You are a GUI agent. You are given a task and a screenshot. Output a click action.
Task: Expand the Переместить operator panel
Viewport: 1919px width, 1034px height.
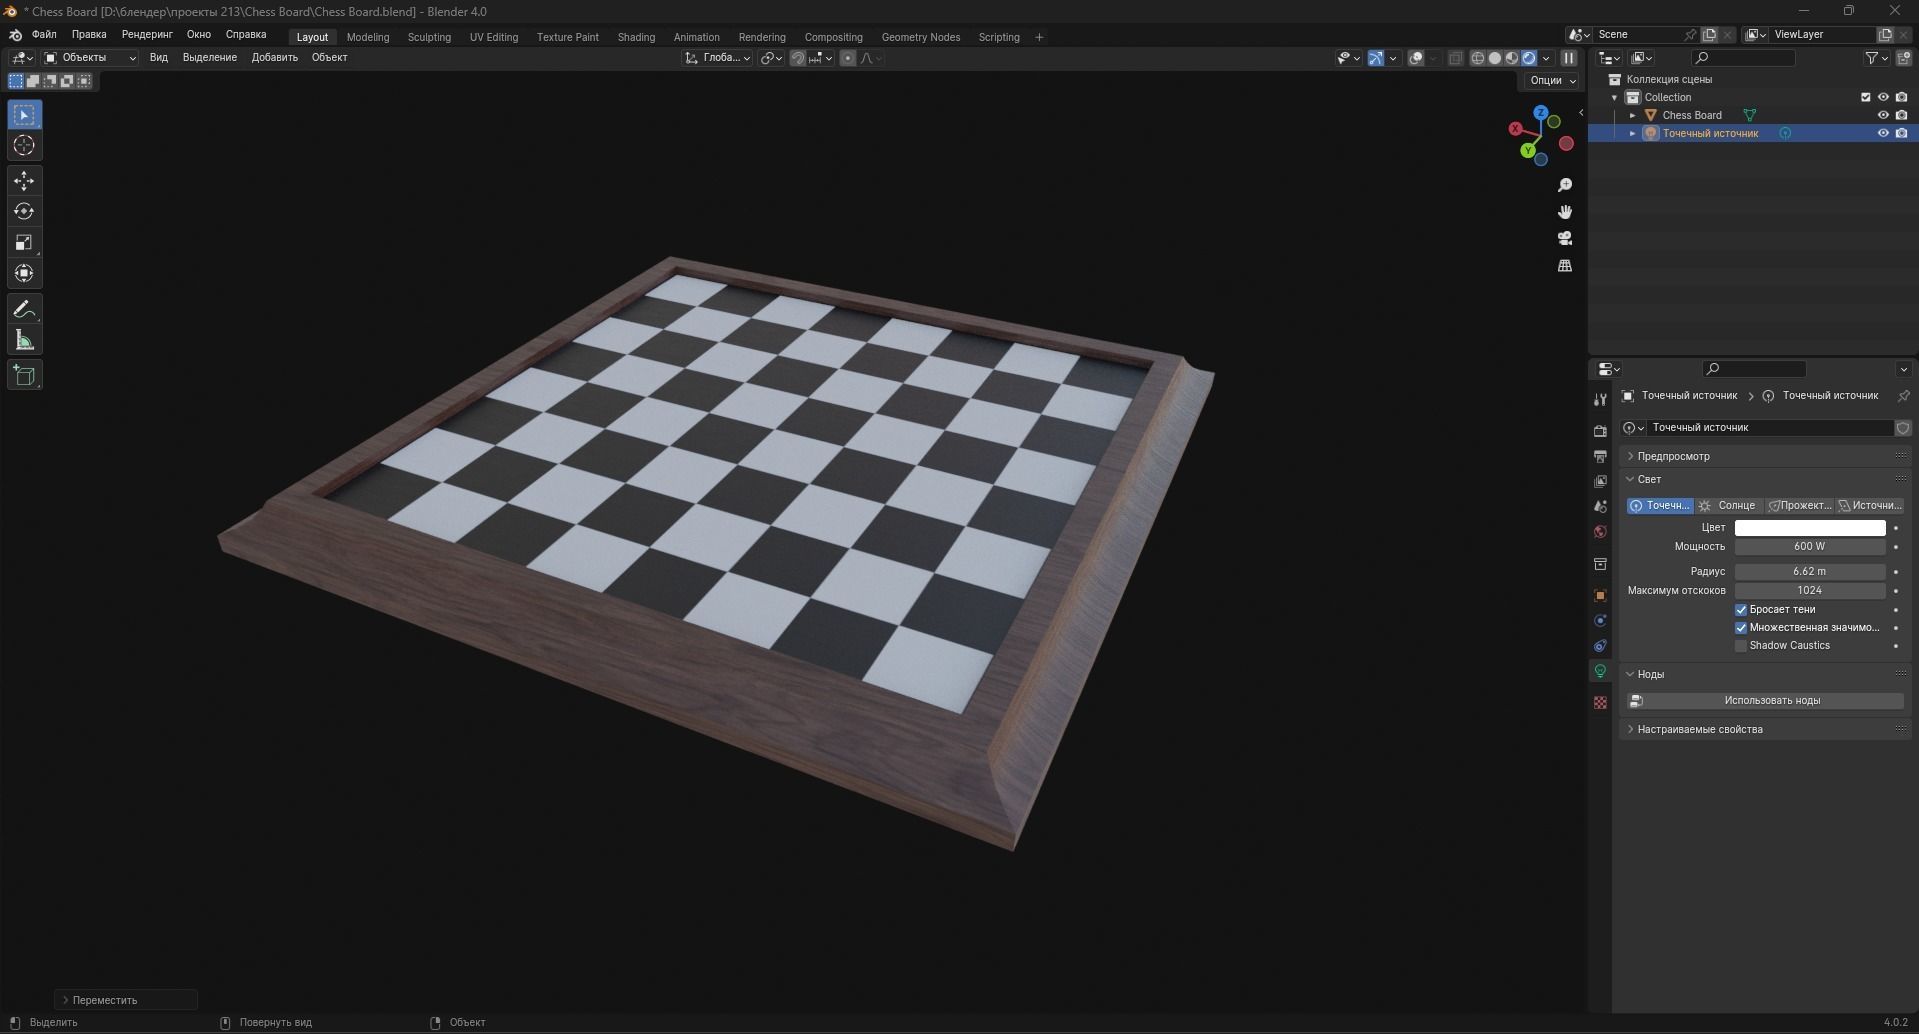click(126, 1000)
